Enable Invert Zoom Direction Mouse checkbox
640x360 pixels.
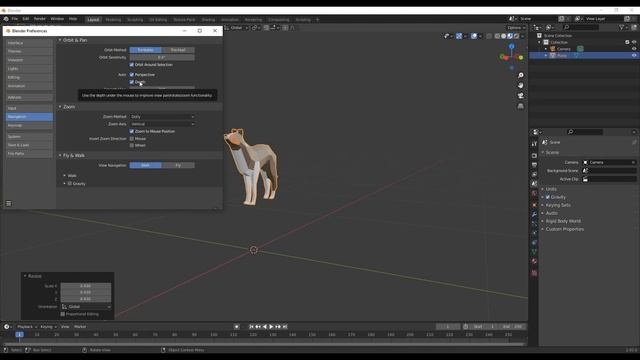coord(131,138)
